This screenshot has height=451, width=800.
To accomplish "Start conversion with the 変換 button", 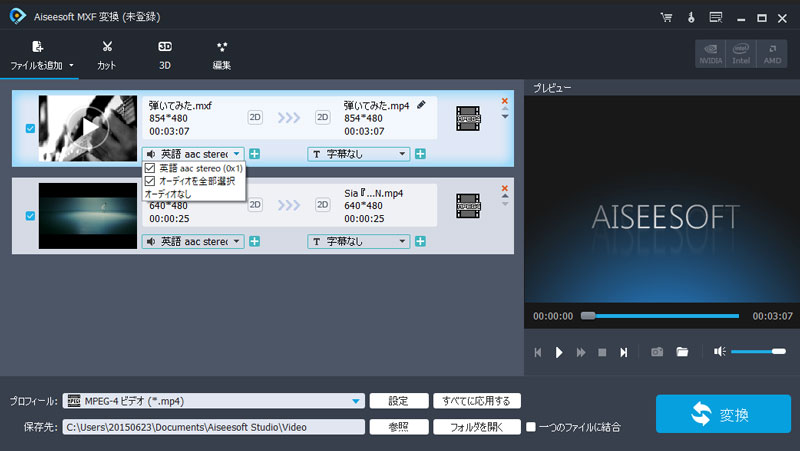I will coord(723,414).
